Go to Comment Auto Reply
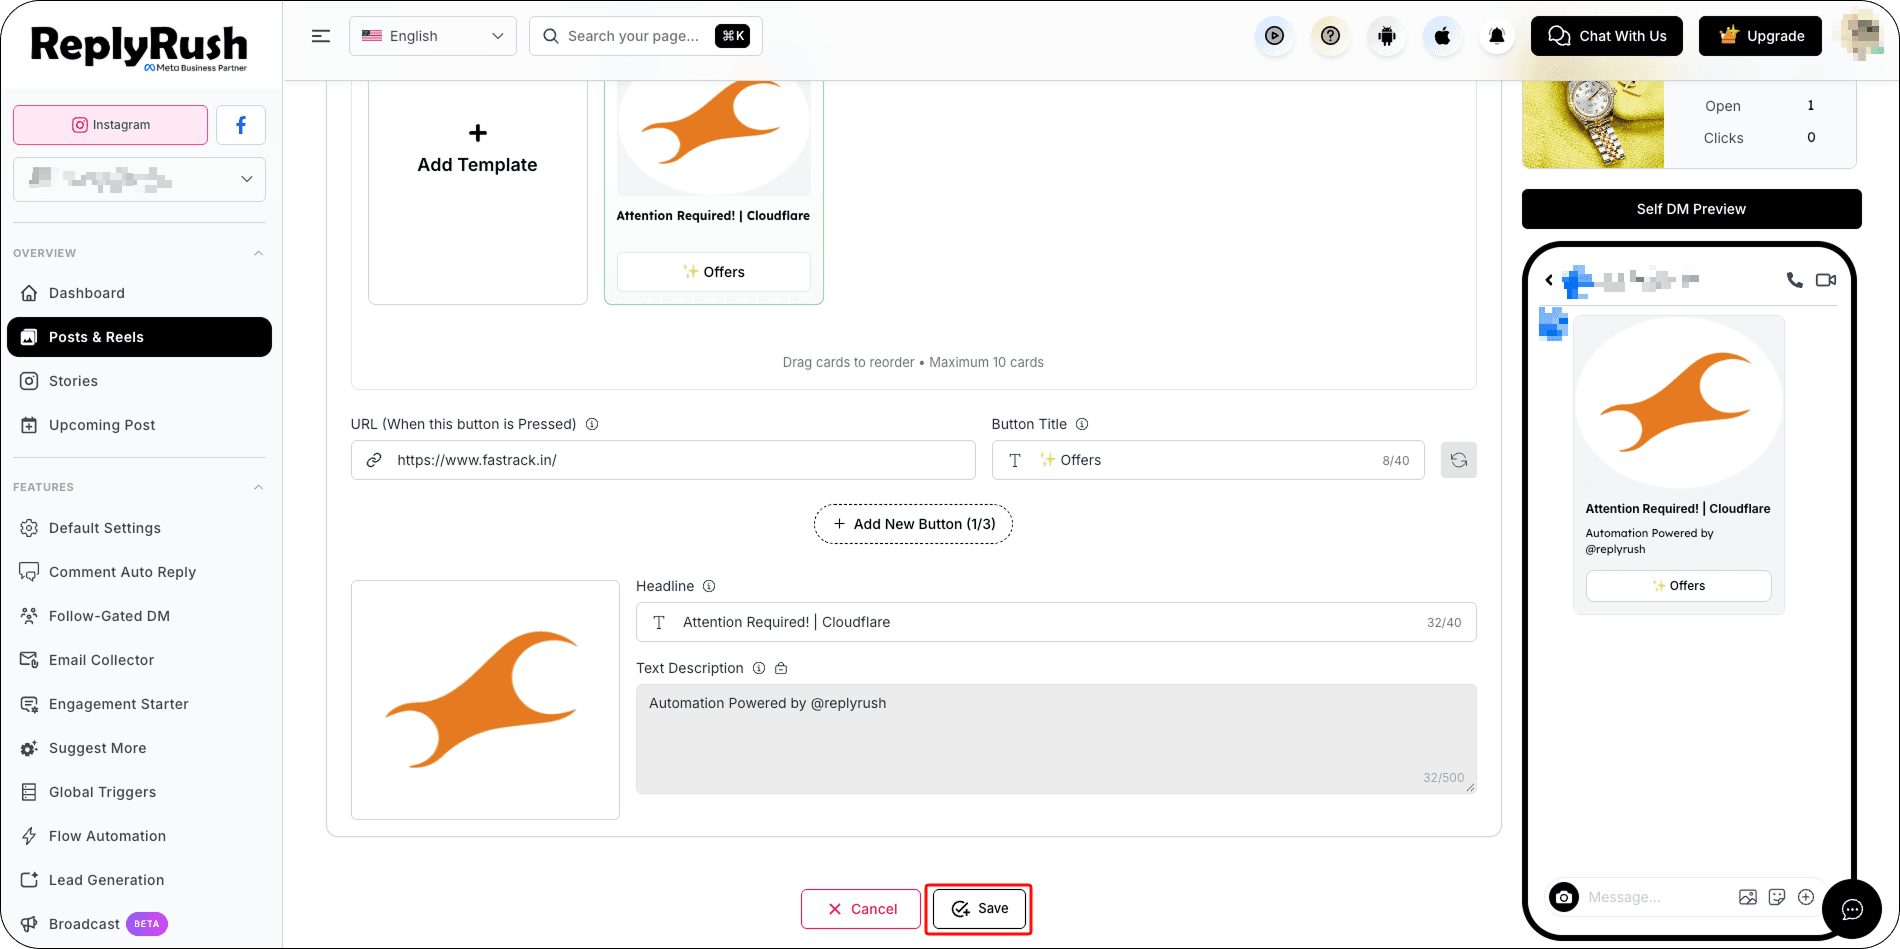 point(139,572)
